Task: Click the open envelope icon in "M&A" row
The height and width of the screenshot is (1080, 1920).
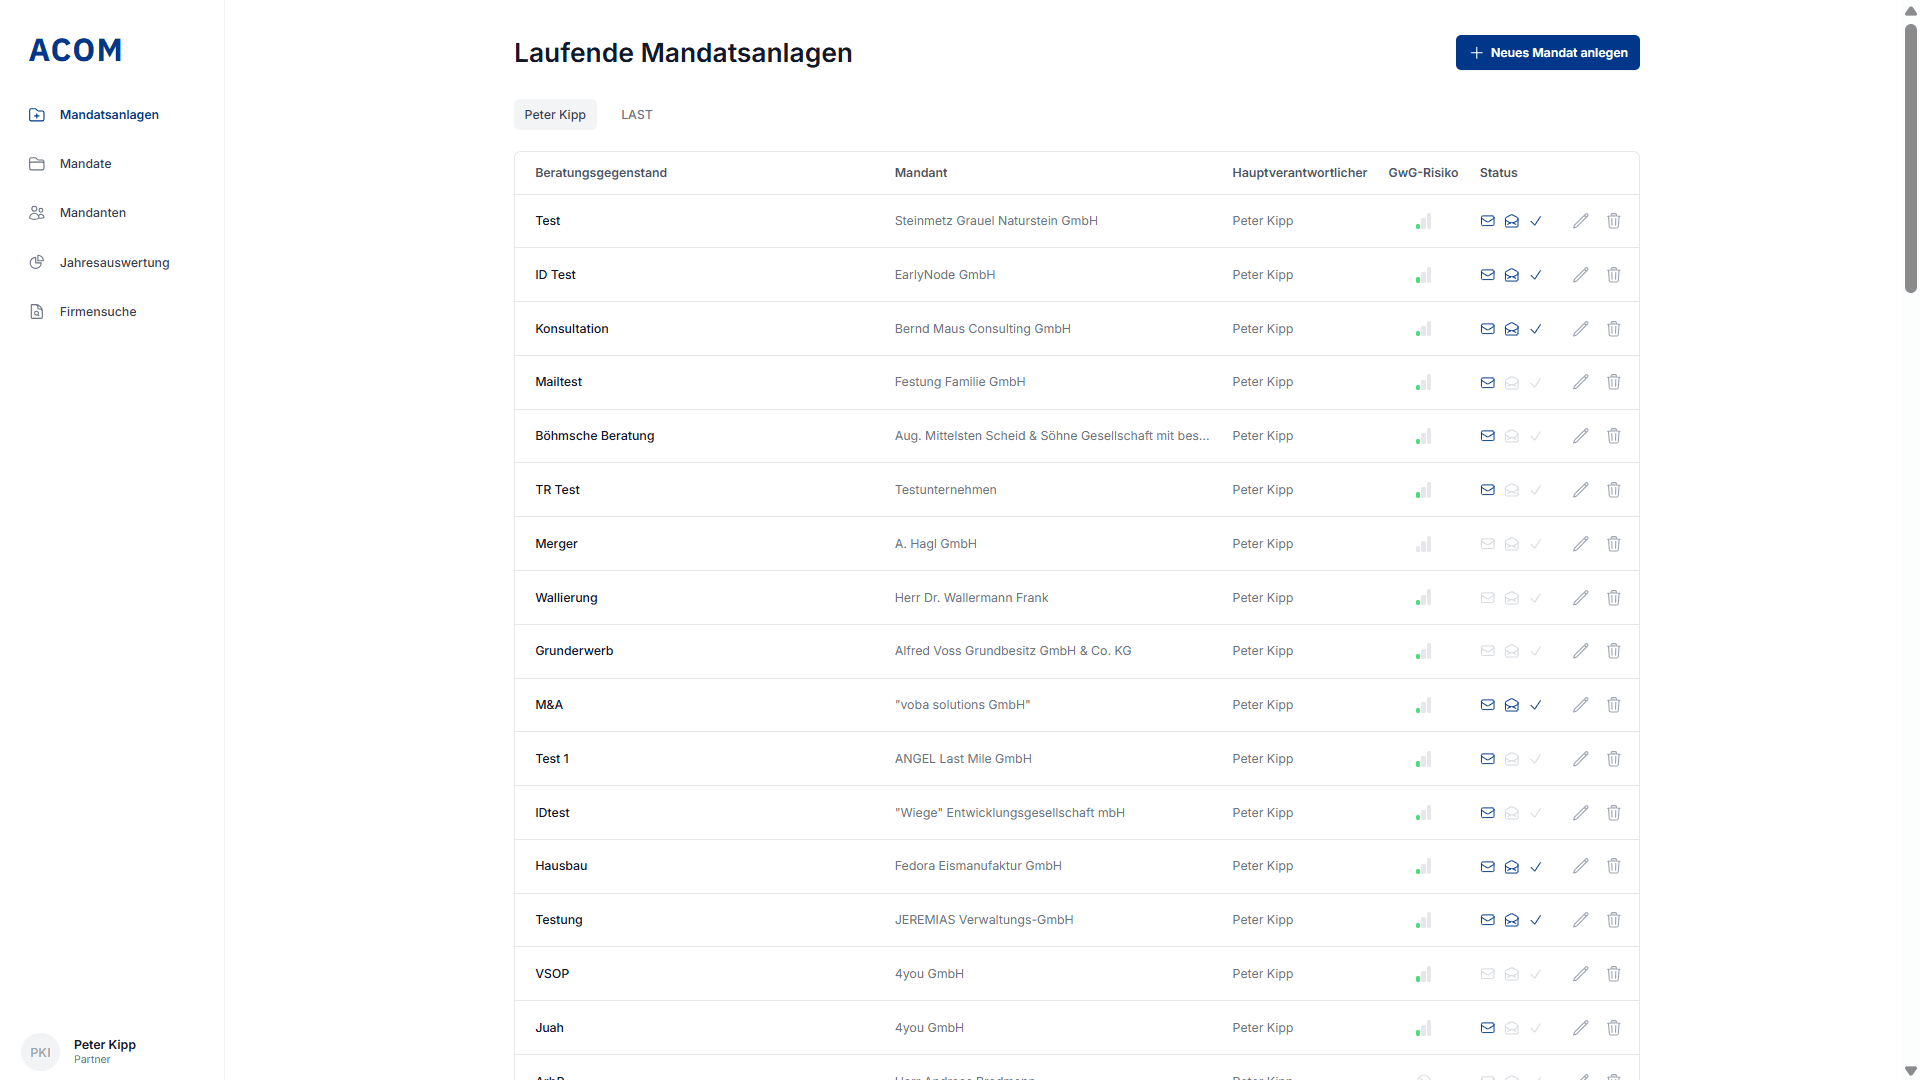Action: [x=1511, y=704]
